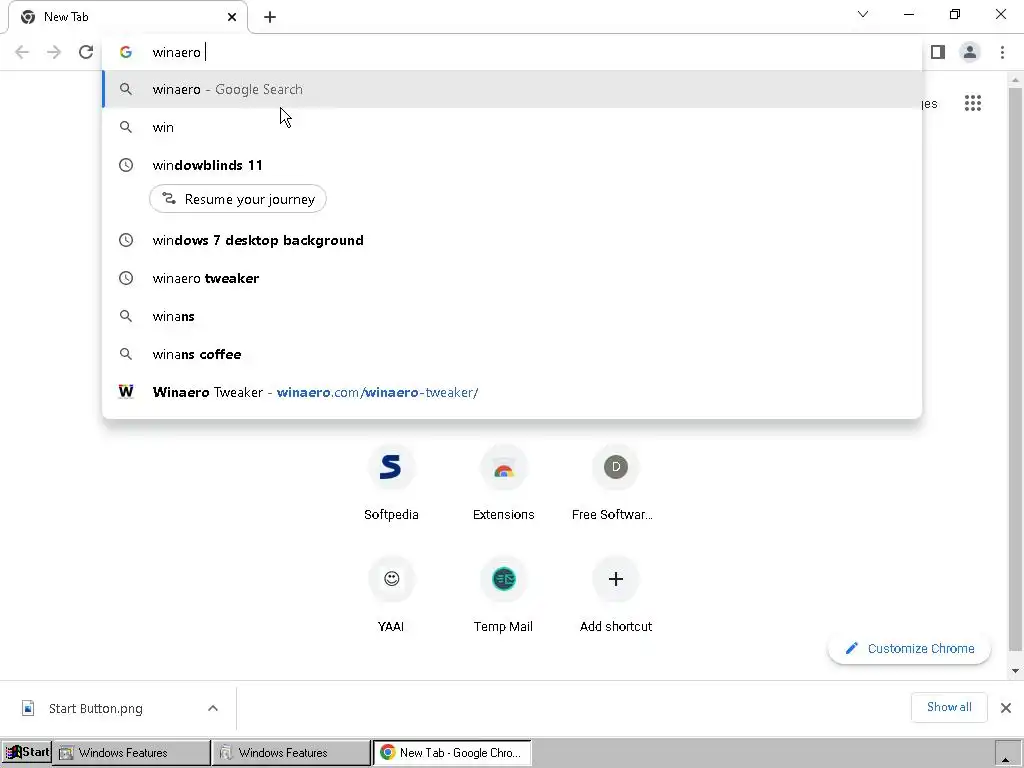The image size is (1024, 768).
Task: Close the New Tab tab
Action: pyautogui.click(x=232, y=18)
